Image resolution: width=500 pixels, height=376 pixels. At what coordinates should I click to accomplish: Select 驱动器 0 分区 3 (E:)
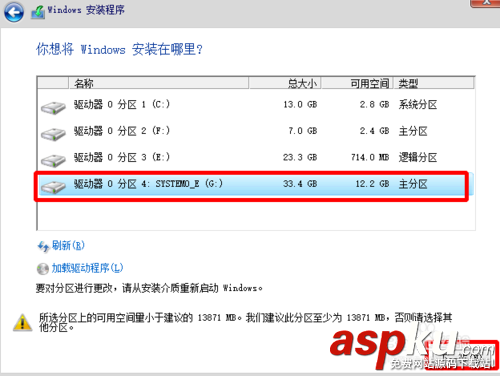coord(122,157)
